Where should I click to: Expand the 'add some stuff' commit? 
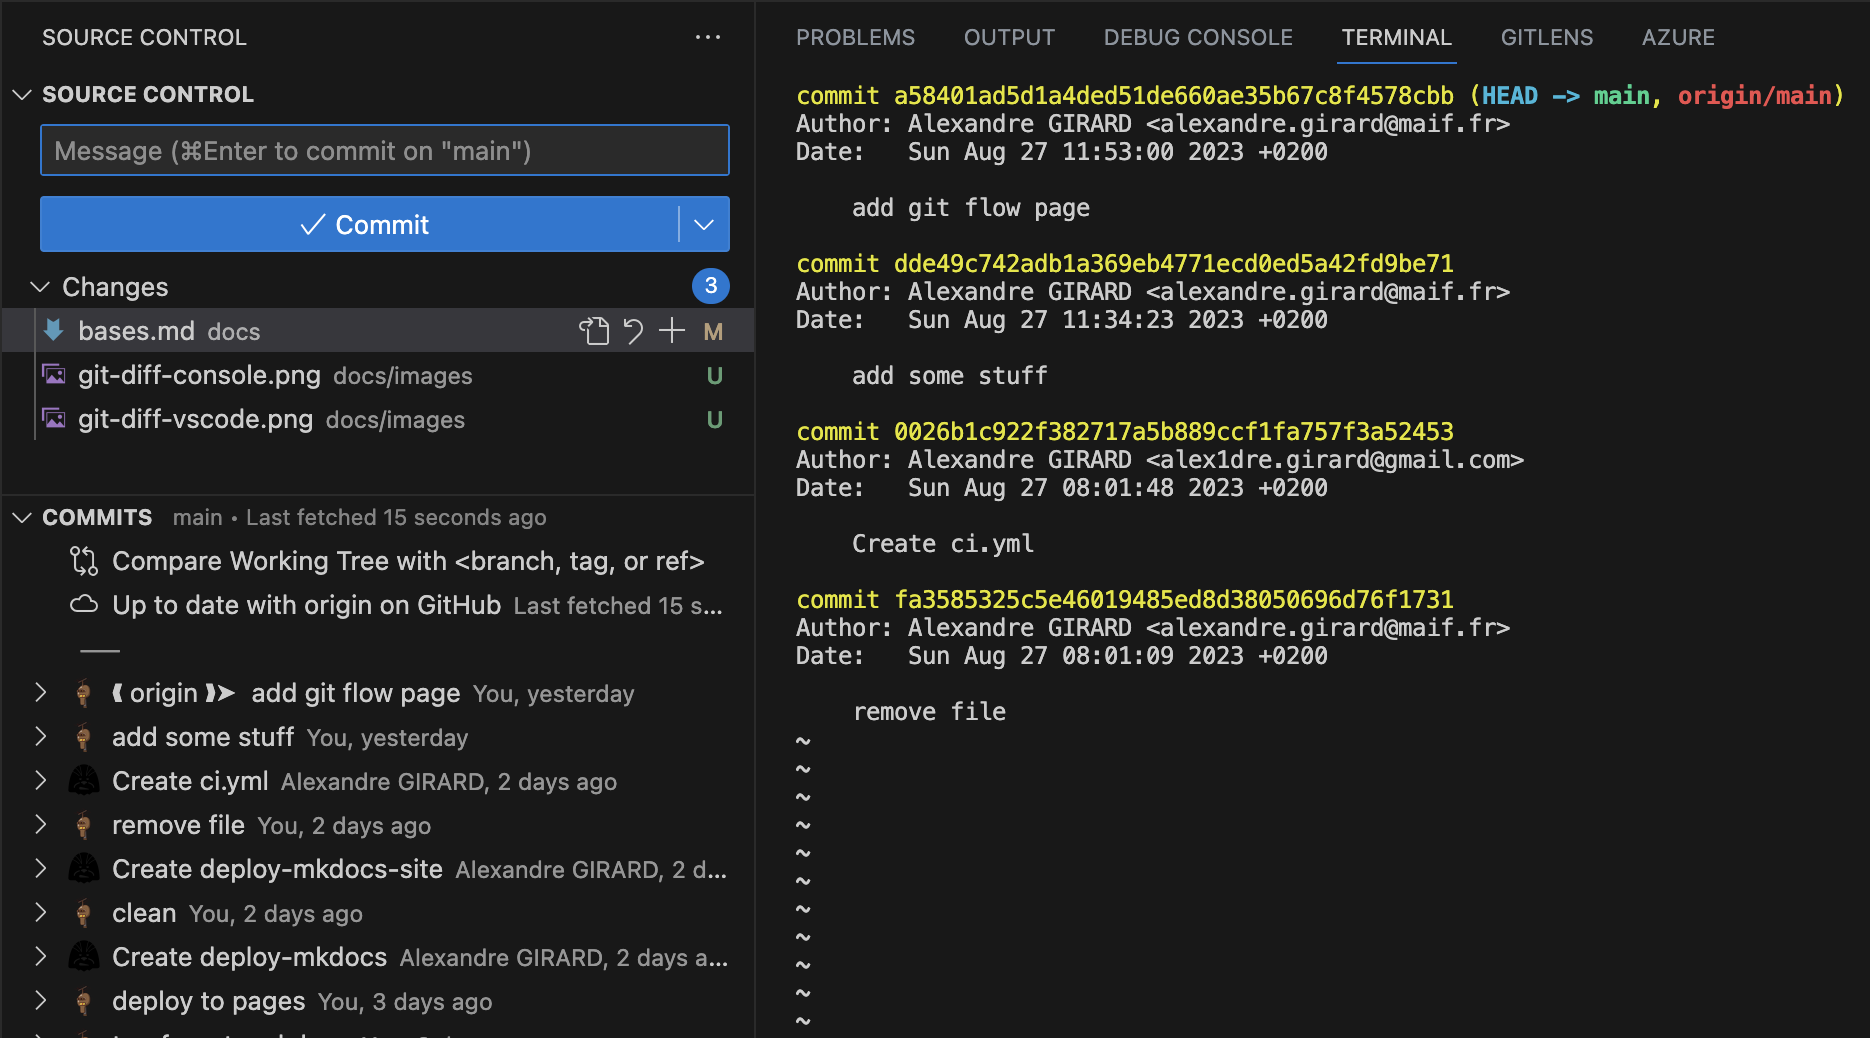tap(40, 736)
